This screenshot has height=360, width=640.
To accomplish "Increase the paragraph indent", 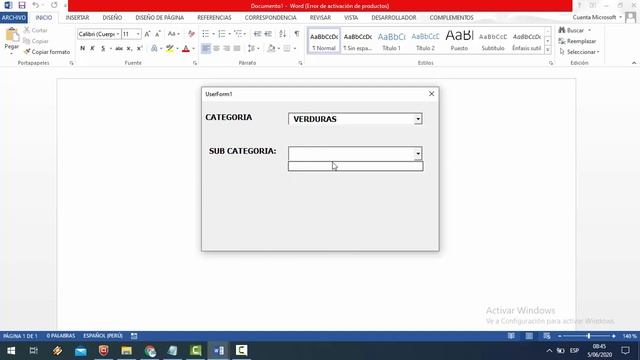I will 268,34.
